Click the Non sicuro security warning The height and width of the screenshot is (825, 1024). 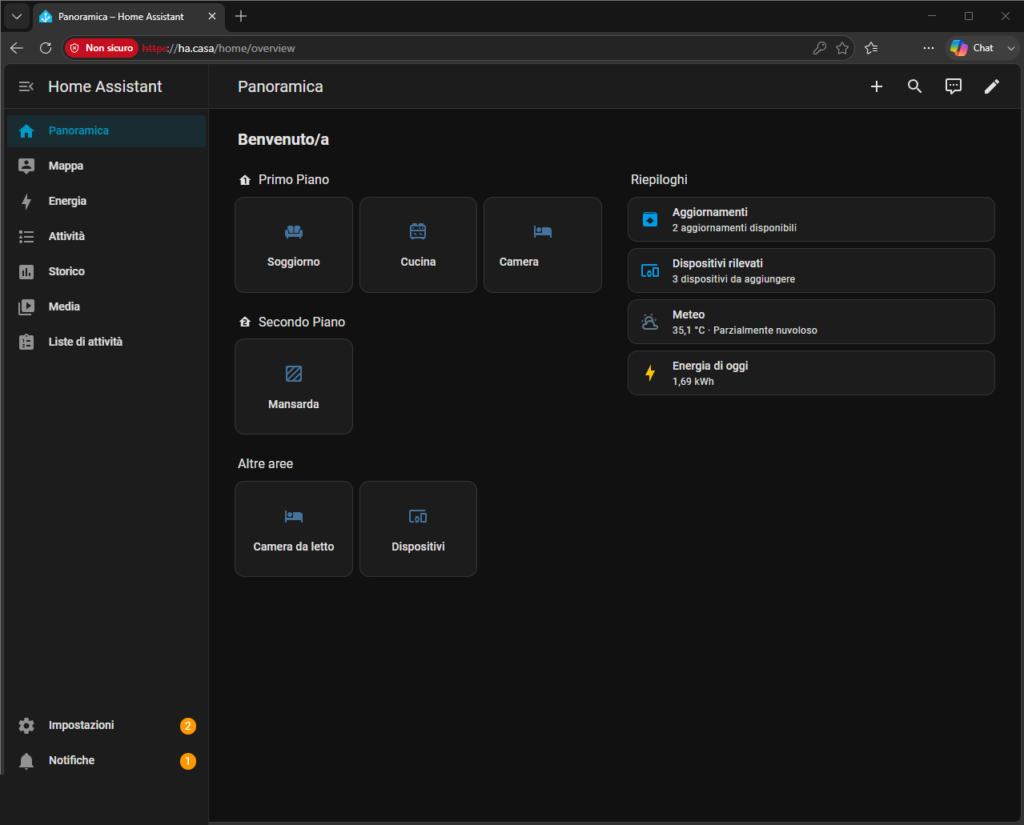102,48
